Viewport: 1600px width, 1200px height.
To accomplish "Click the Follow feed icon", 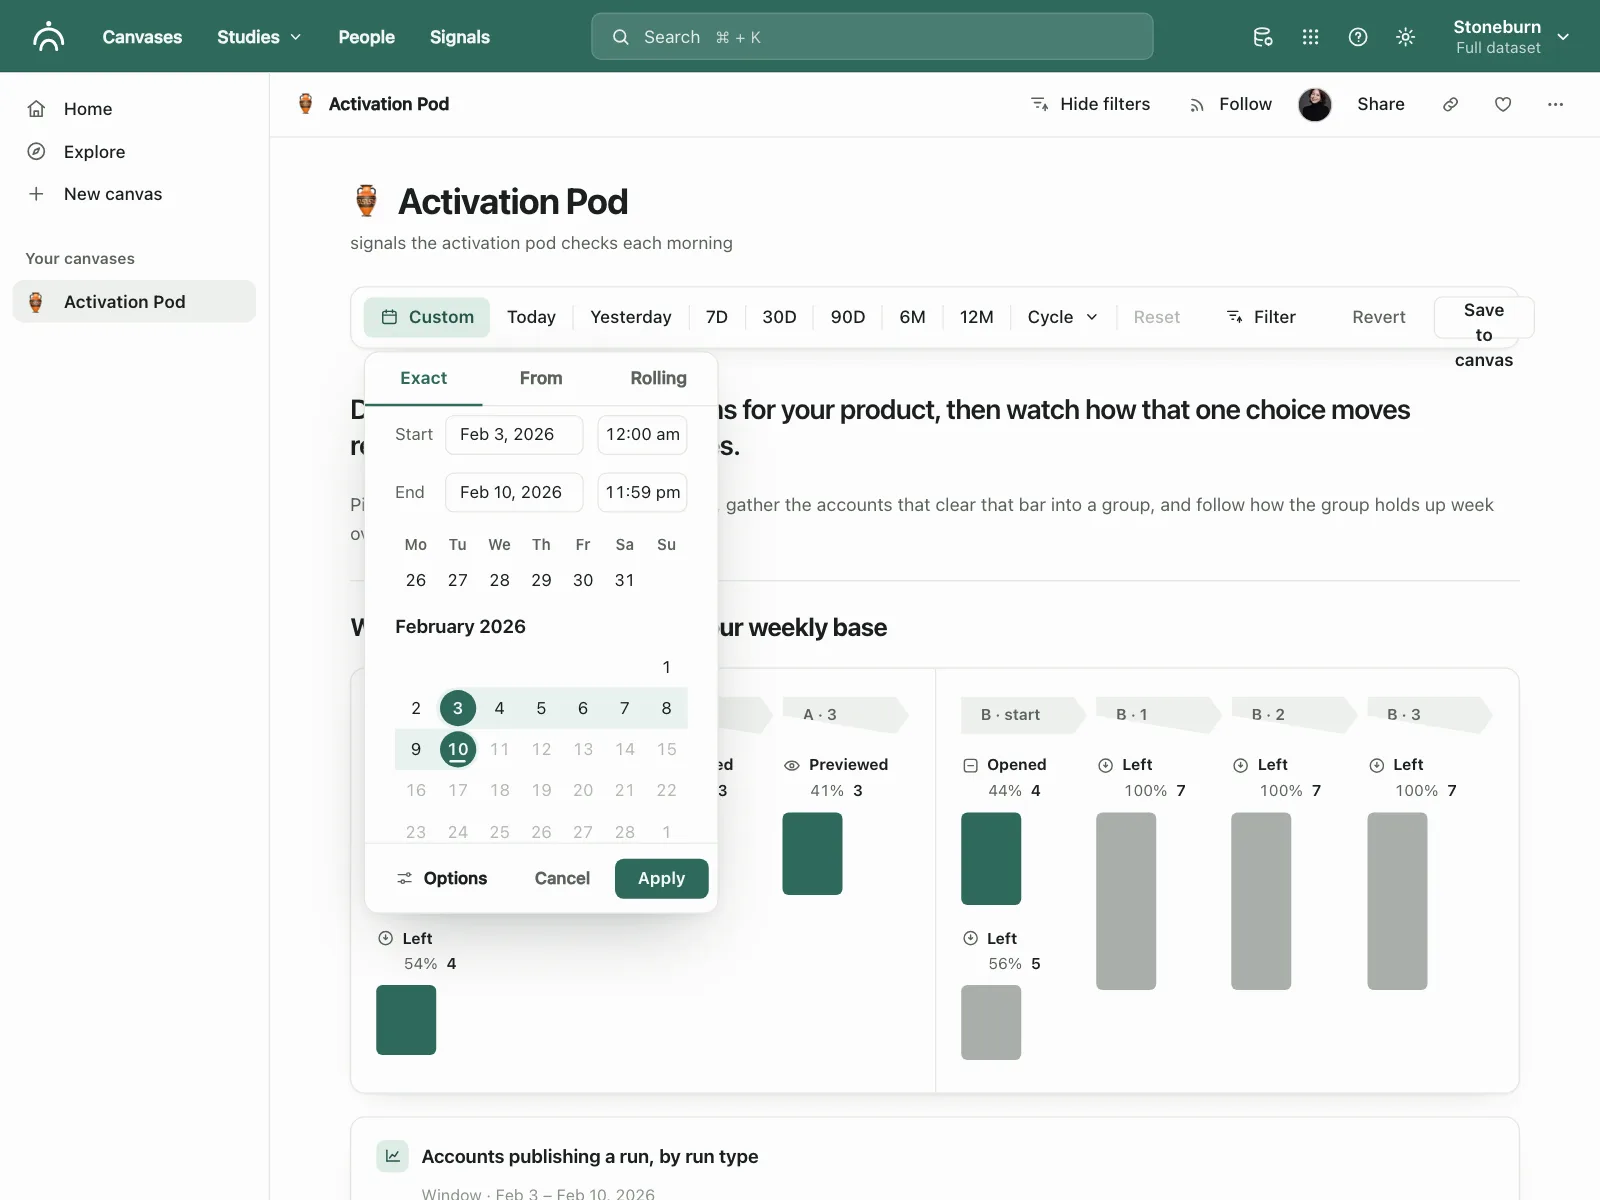I will [1197, 105].
